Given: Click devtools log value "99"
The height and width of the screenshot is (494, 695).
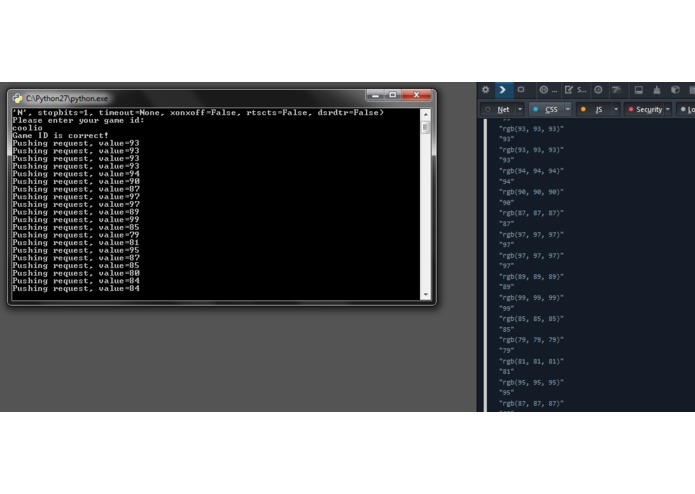Looking at the screenshot, I should click(x=506, y=308).
